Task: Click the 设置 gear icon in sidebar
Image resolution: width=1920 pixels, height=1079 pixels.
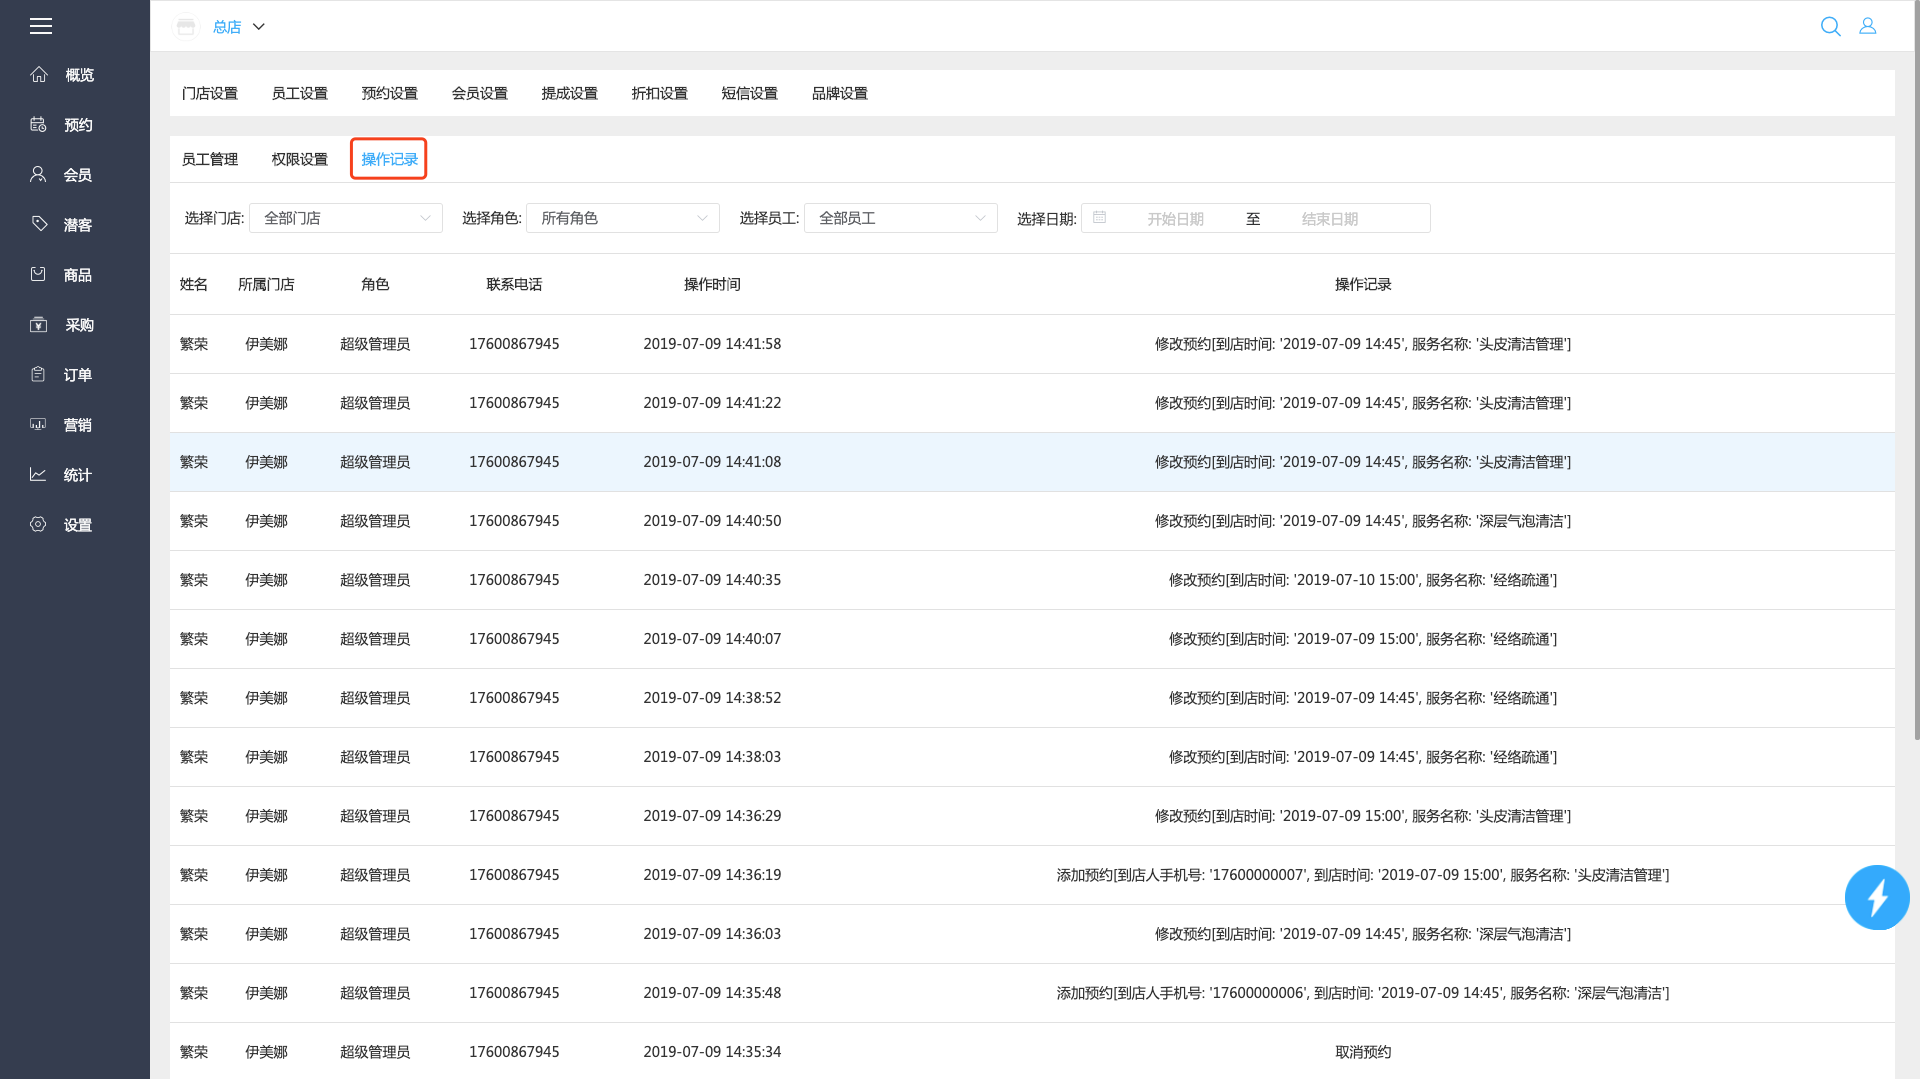Action: 38,524
